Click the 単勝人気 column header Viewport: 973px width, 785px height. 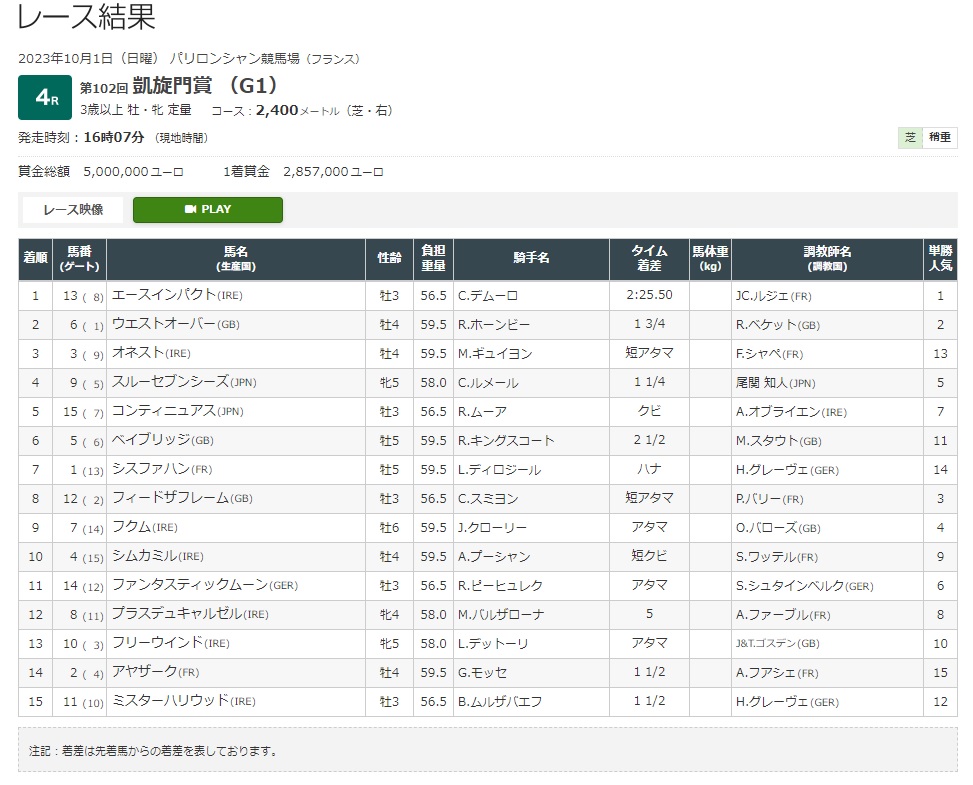pyautogui.click(x=940, y=259)
